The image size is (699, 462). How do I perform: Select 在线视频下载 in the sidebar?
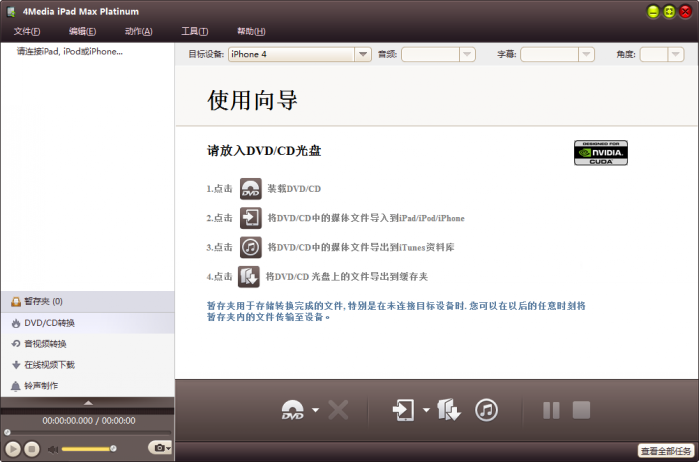pyautogui.click(x=87, y=365)
